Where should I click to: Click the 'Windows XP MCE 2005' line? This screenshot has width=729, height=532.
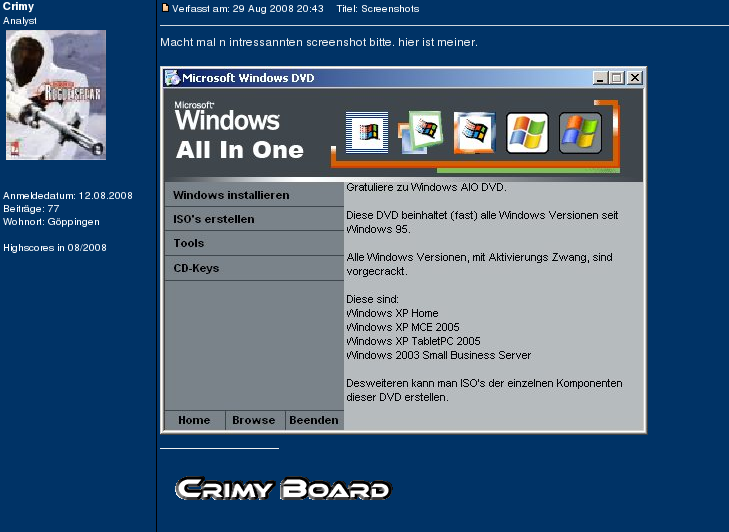[x=403, y=327]
